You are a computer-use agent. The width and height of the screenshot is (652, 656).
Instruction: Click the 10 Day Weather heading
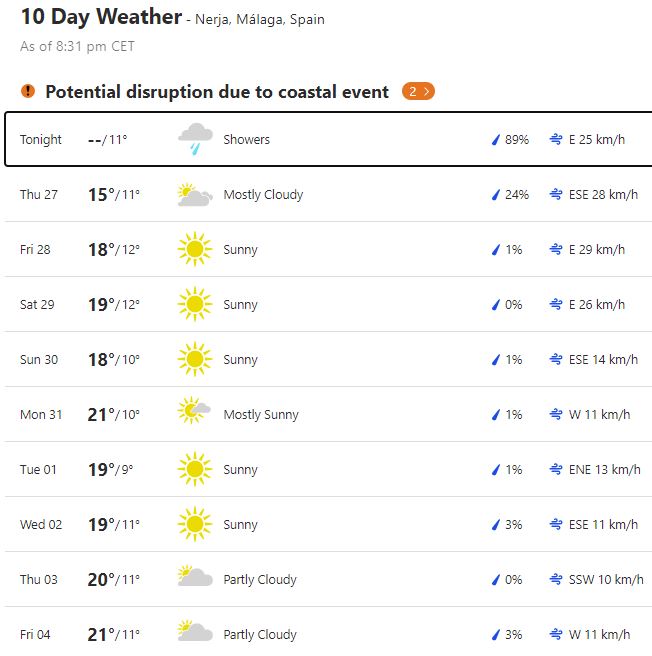pyautogui.click(x=101, y=17)
